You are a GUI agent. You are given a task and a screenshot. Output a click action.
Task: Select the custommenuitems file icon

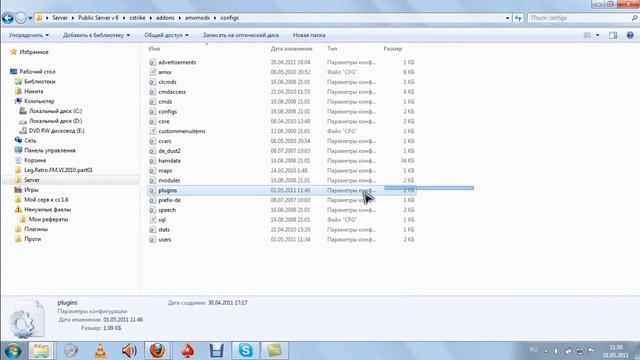coord(152,131)
